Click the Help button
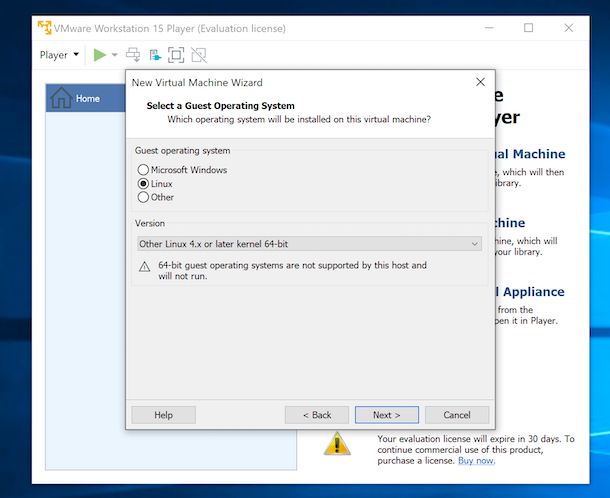This screenshot has width=610, height=498. tap(163, 415)
